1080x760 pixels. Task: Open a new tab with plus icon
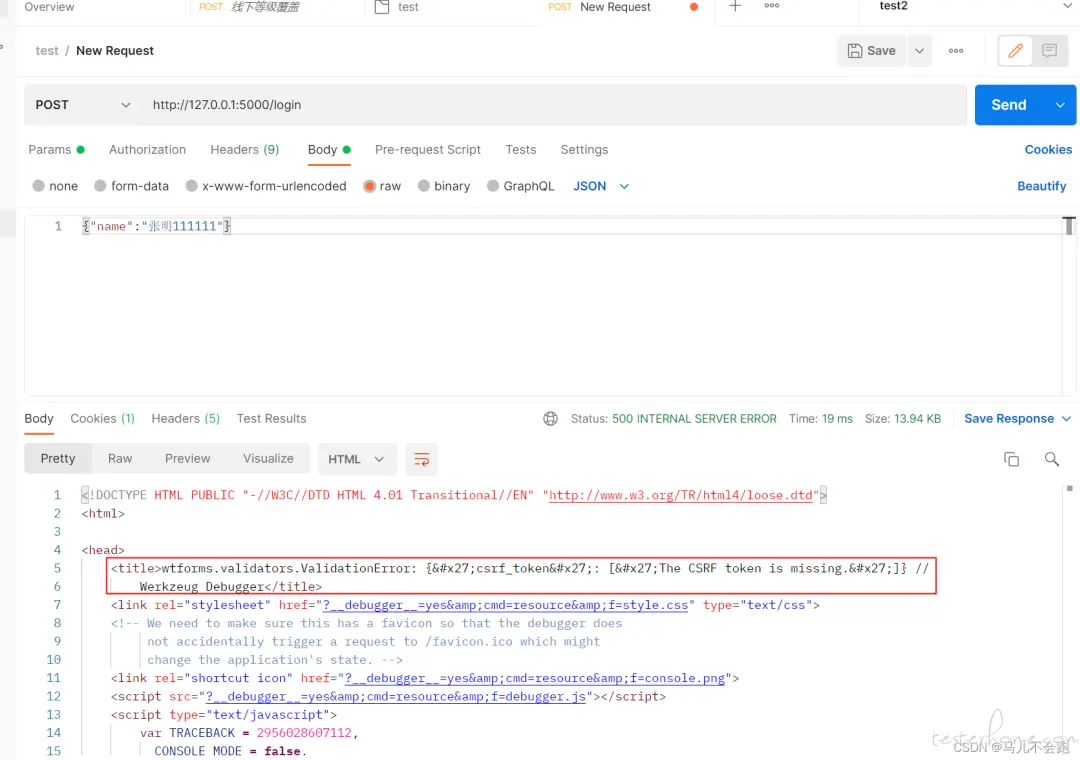735,7
